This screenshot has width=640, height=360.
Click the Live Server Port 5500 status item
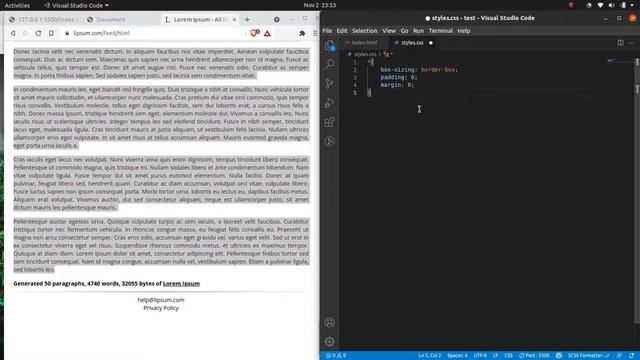pyautogui.click(x=534, y=356)
